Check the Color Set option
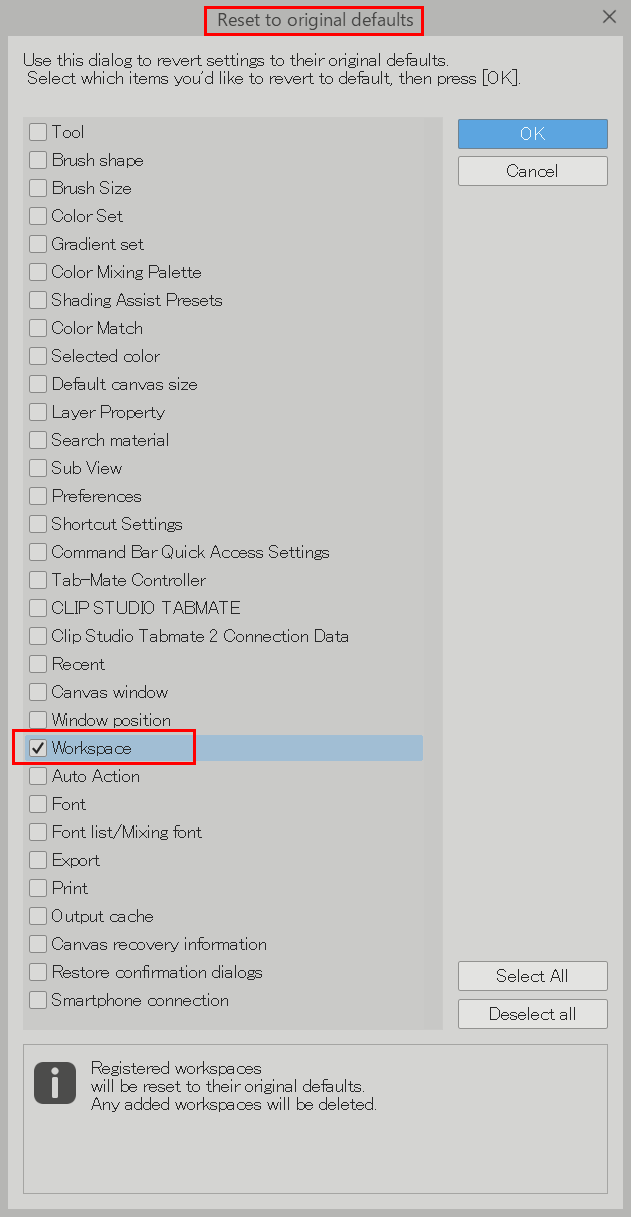The height and width of the screenshot is (1217, 631). tap(37, 216)
